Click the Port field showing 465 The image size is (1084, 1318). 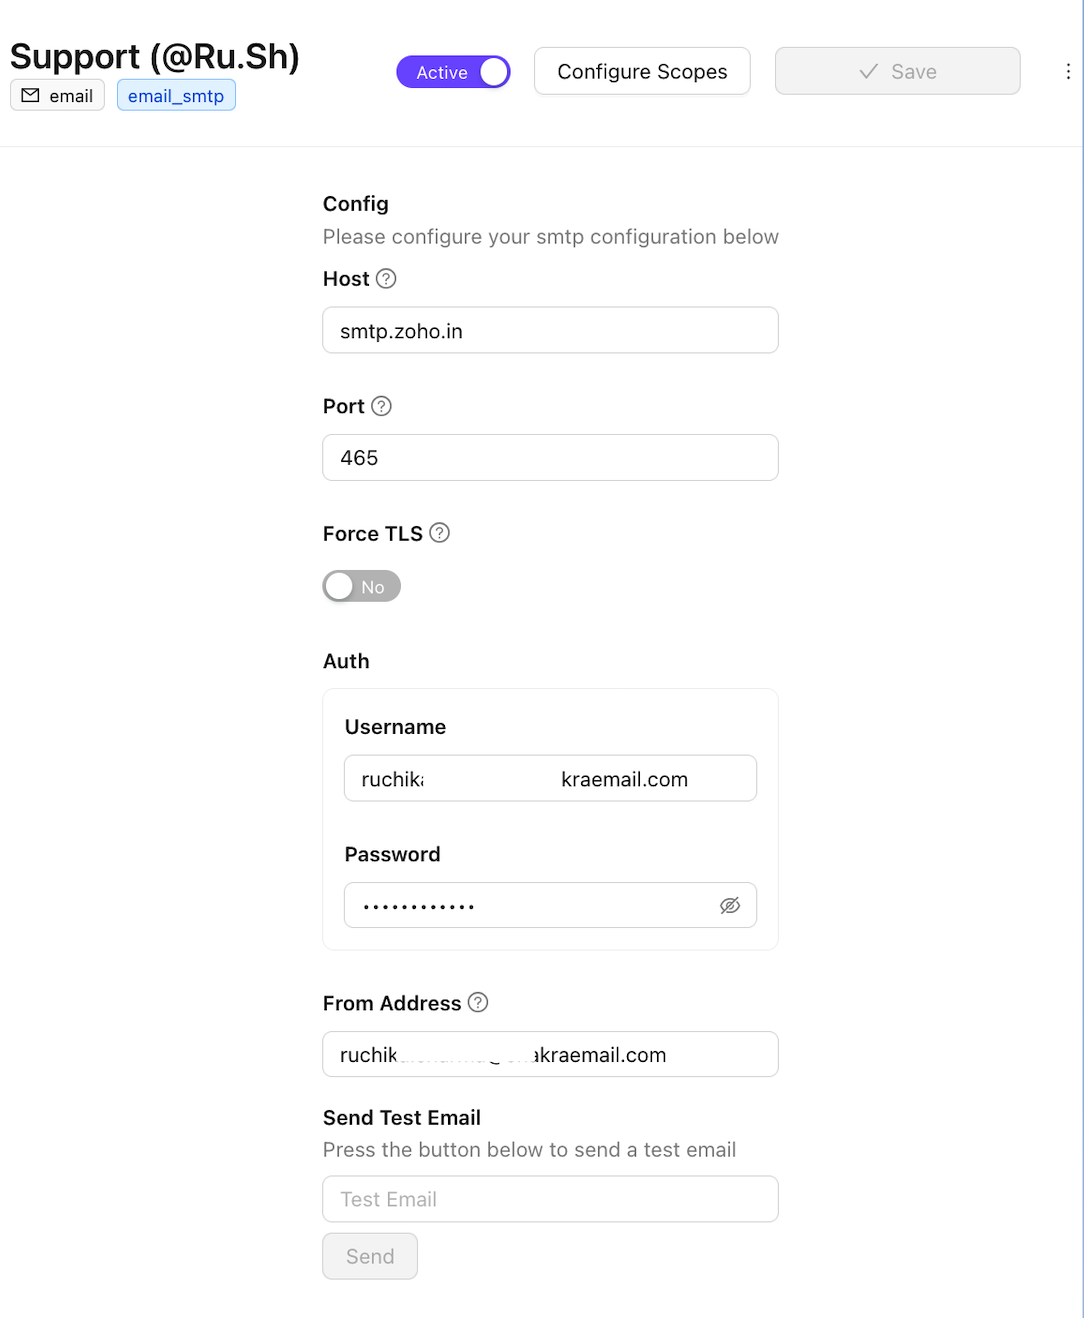[x=550, y=458]
